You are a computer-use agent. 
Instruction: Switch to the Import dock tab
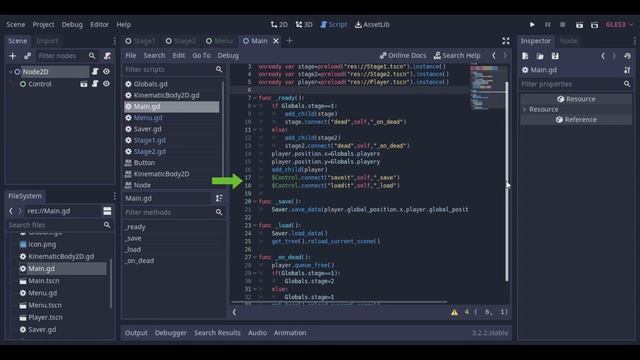click(x=47, y=41)
